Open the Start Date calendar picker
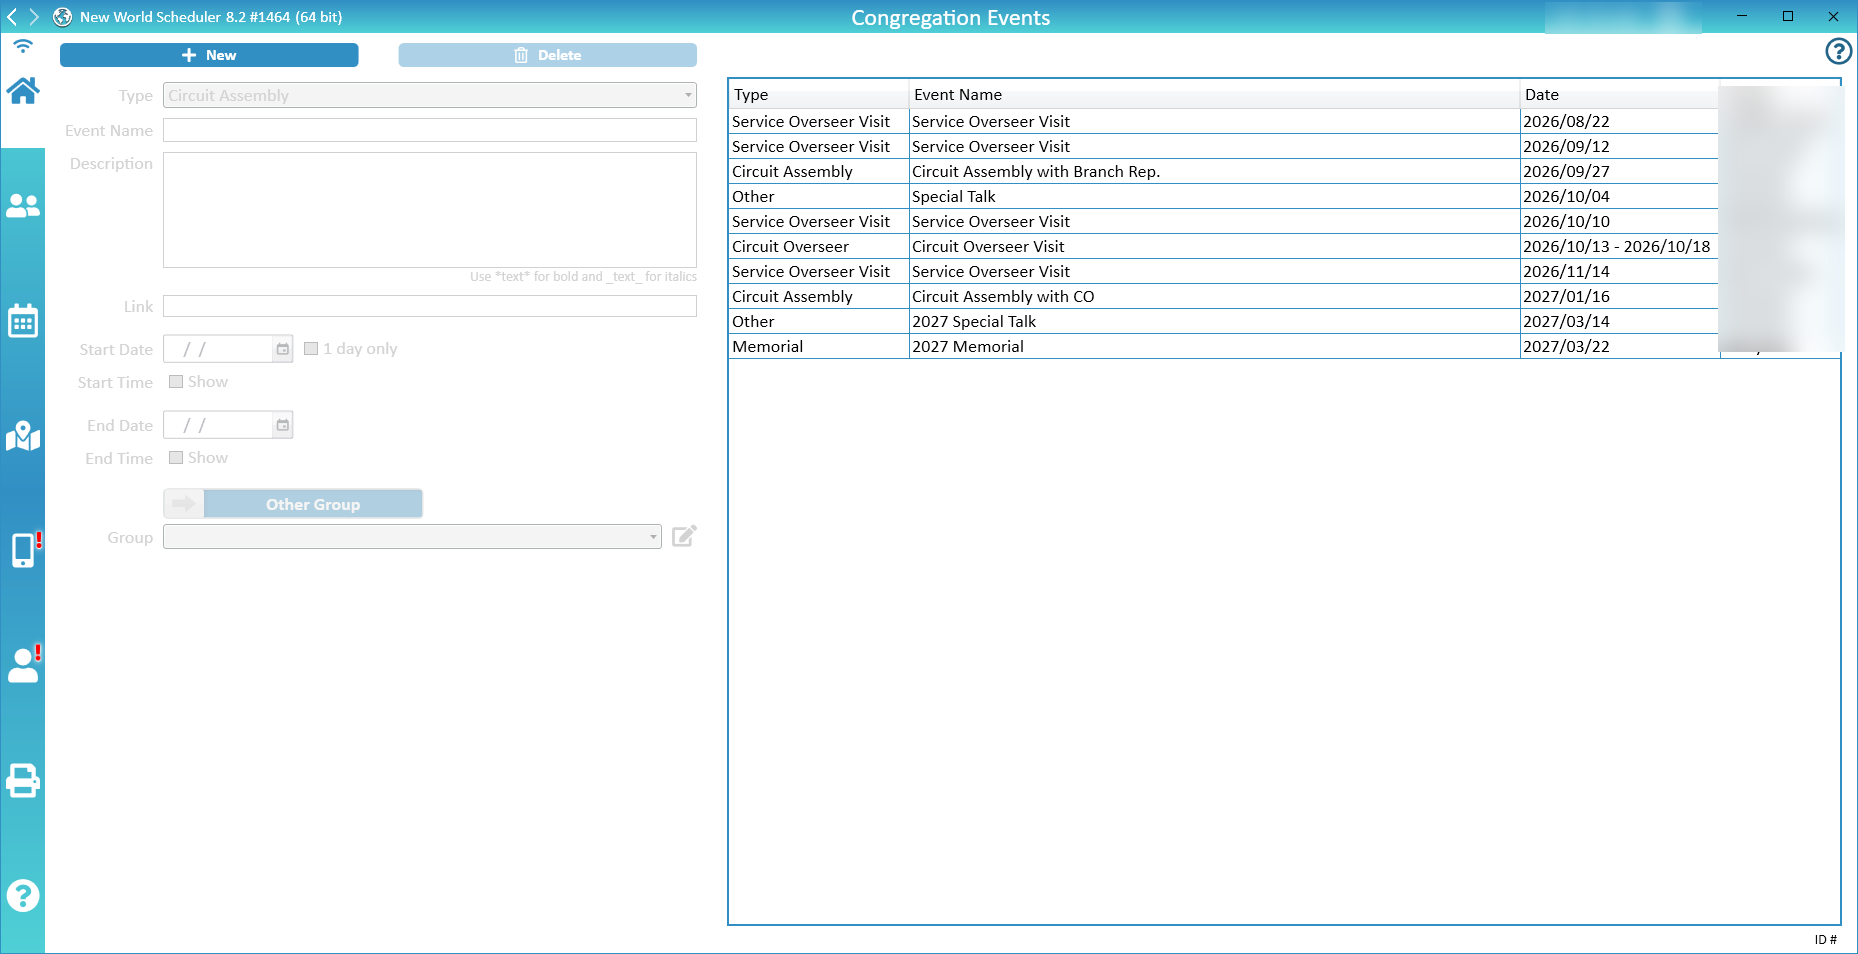 (x=283, y=349)
